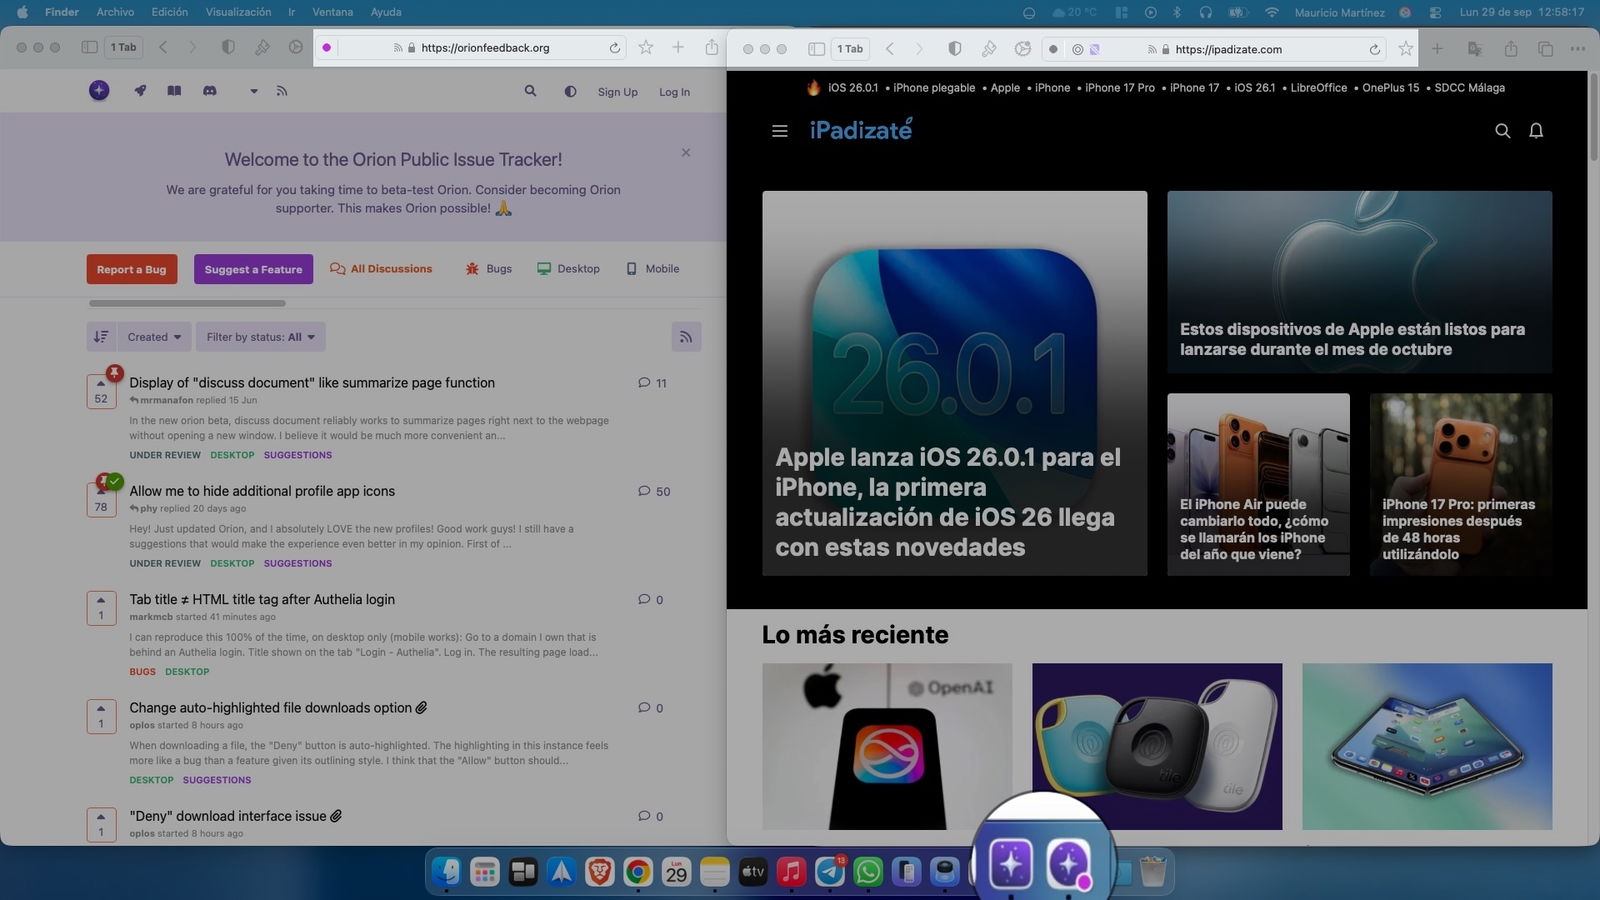
Task: Toggle sidebar in left Orion window
Action: 89,48
